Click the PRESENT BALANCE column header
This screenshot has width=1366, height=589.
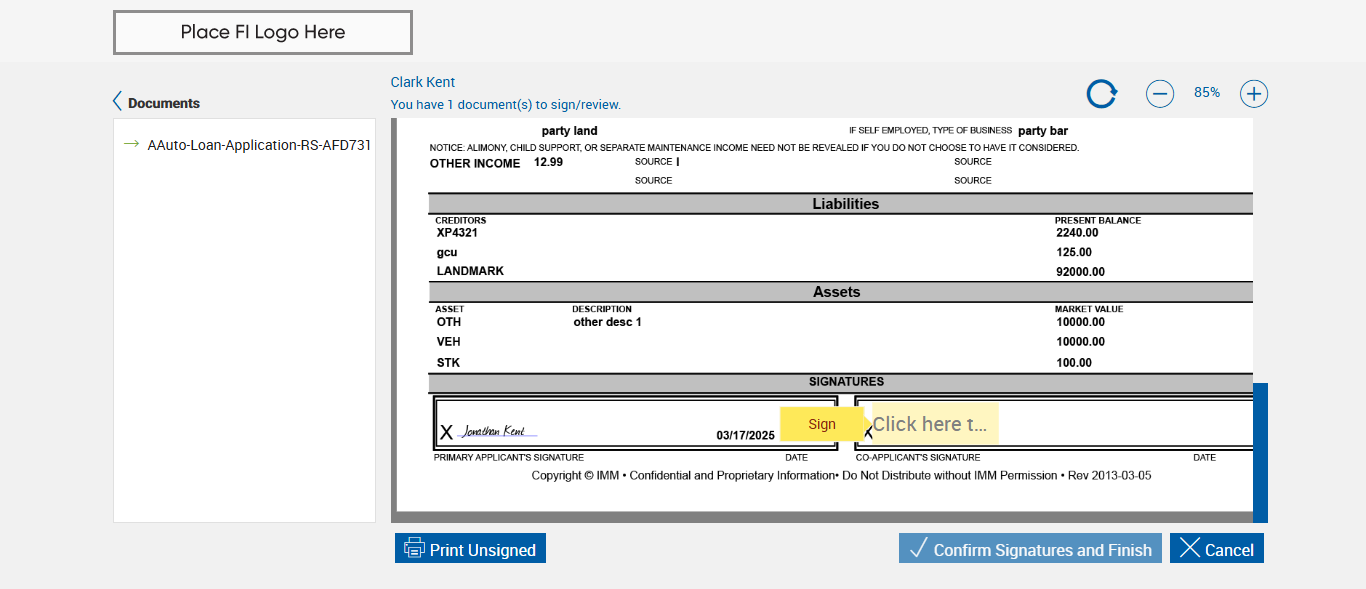coord(1097,220)
